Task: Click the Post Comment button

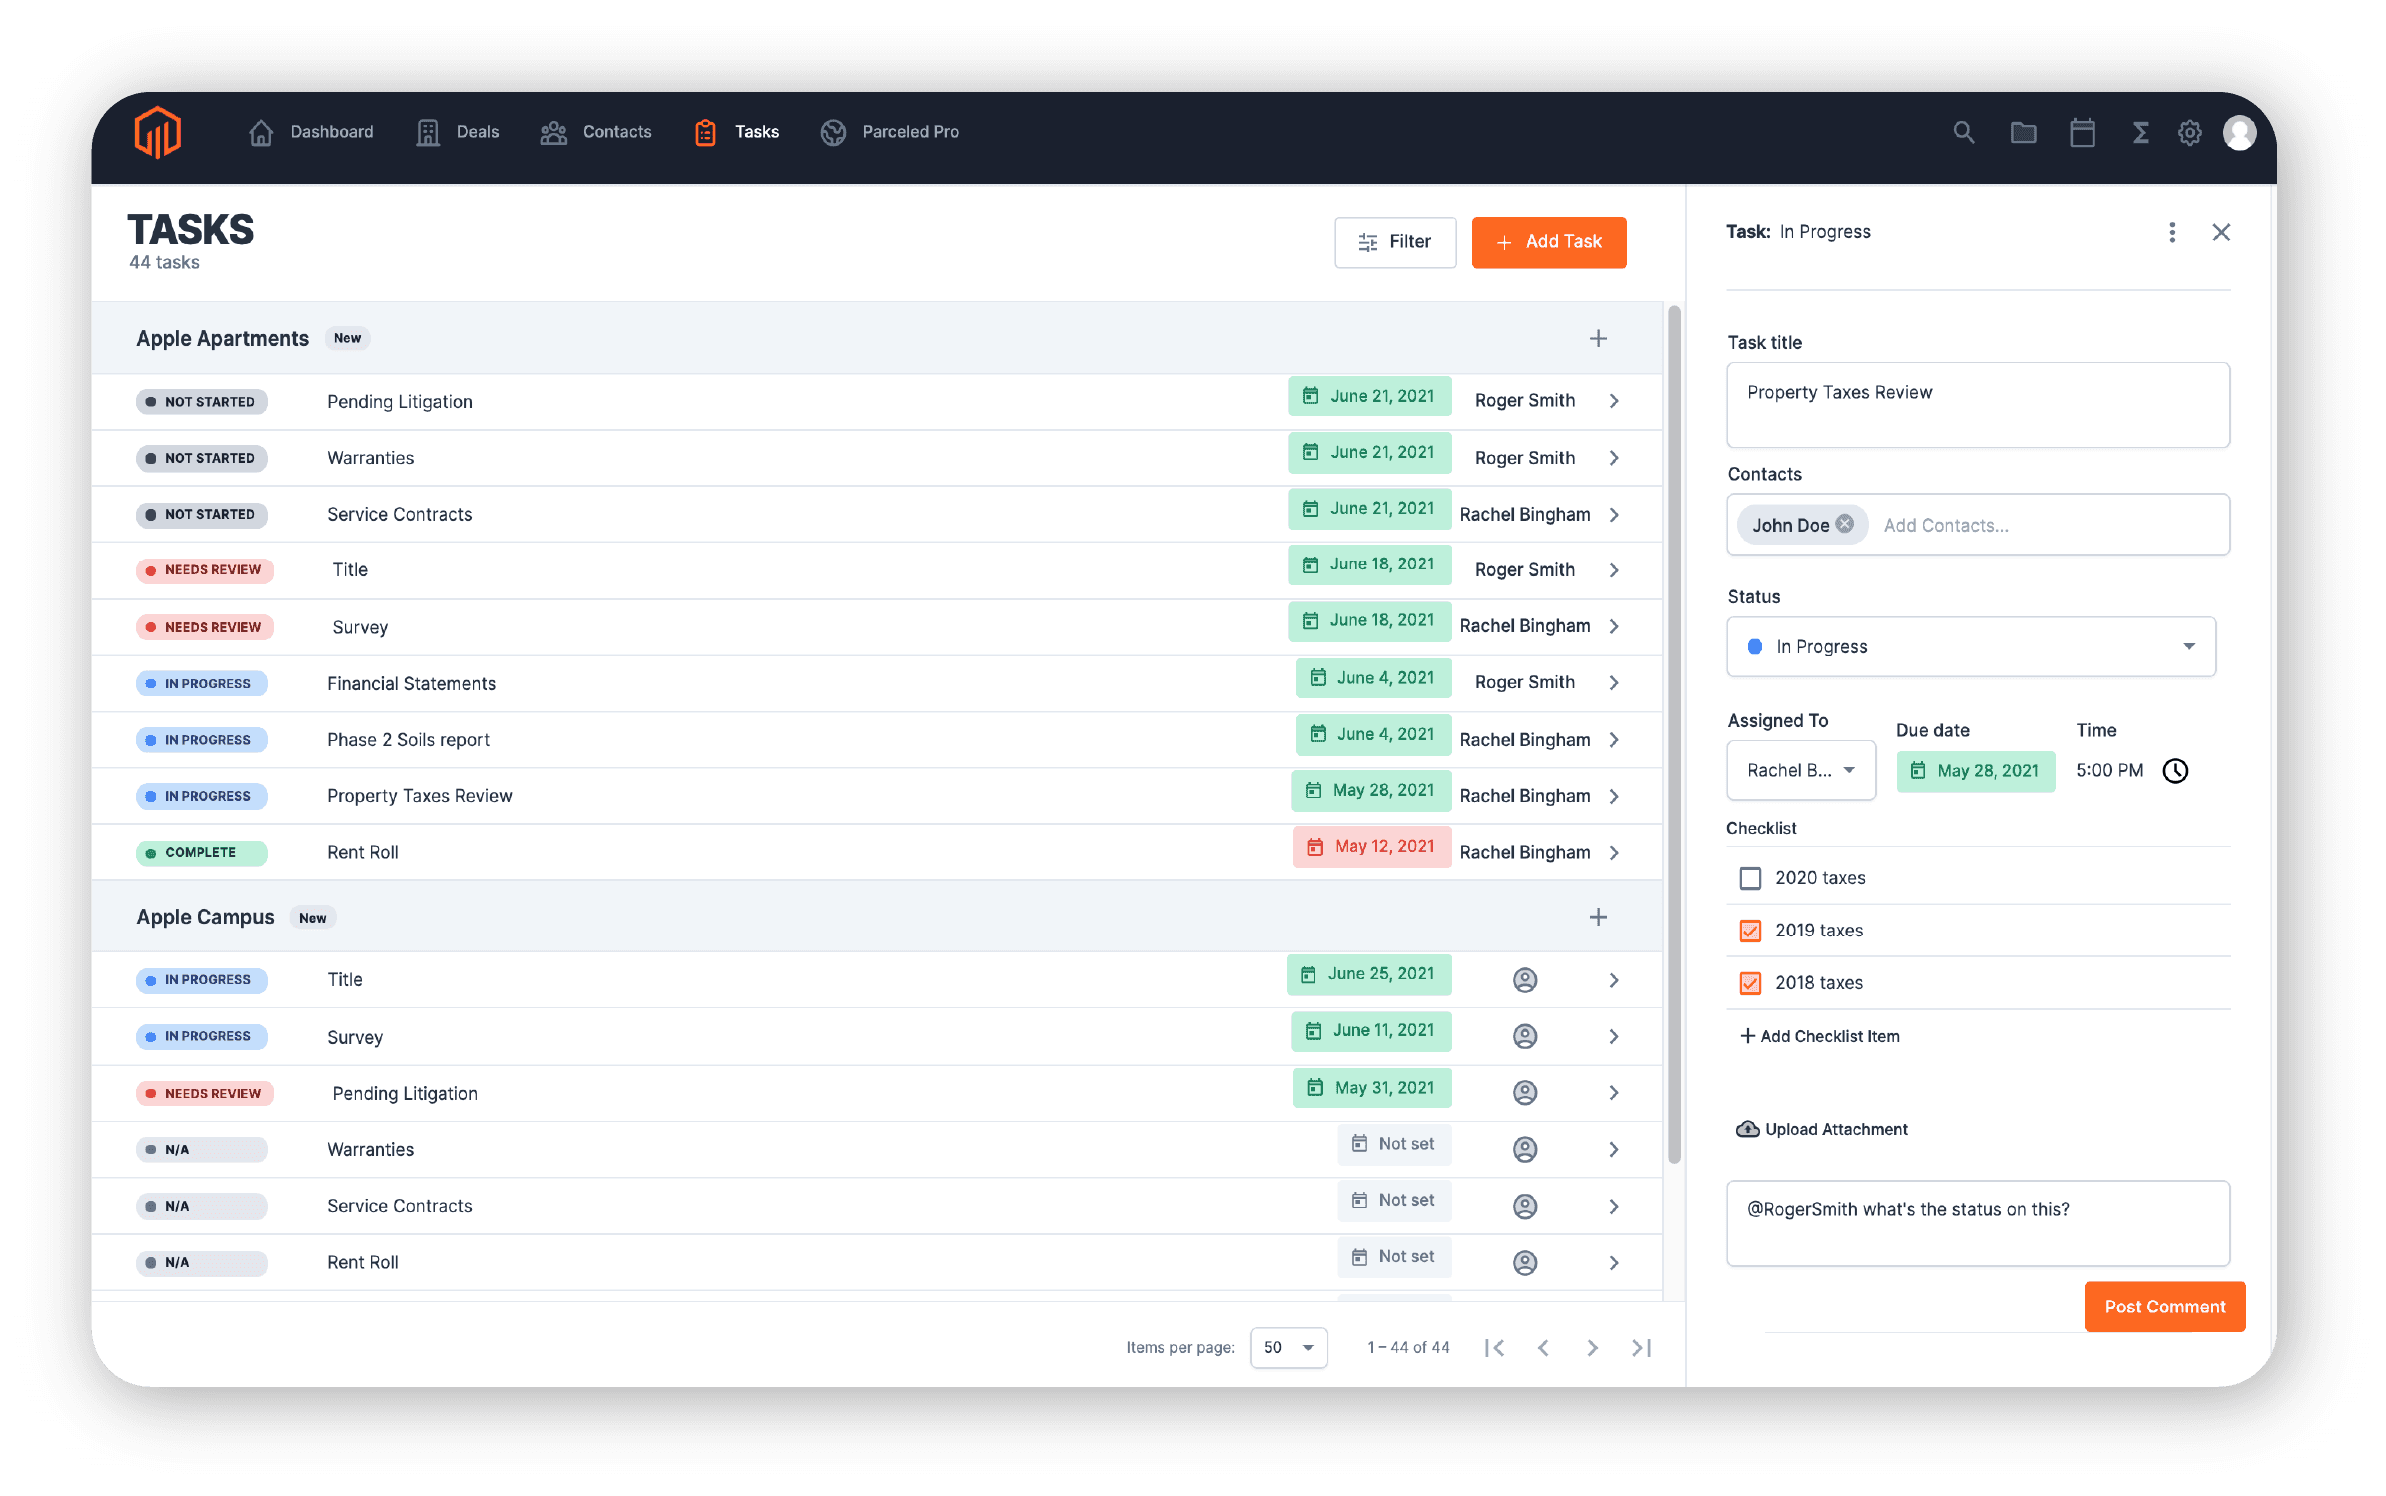Action: click(x=2164, y=1306)
